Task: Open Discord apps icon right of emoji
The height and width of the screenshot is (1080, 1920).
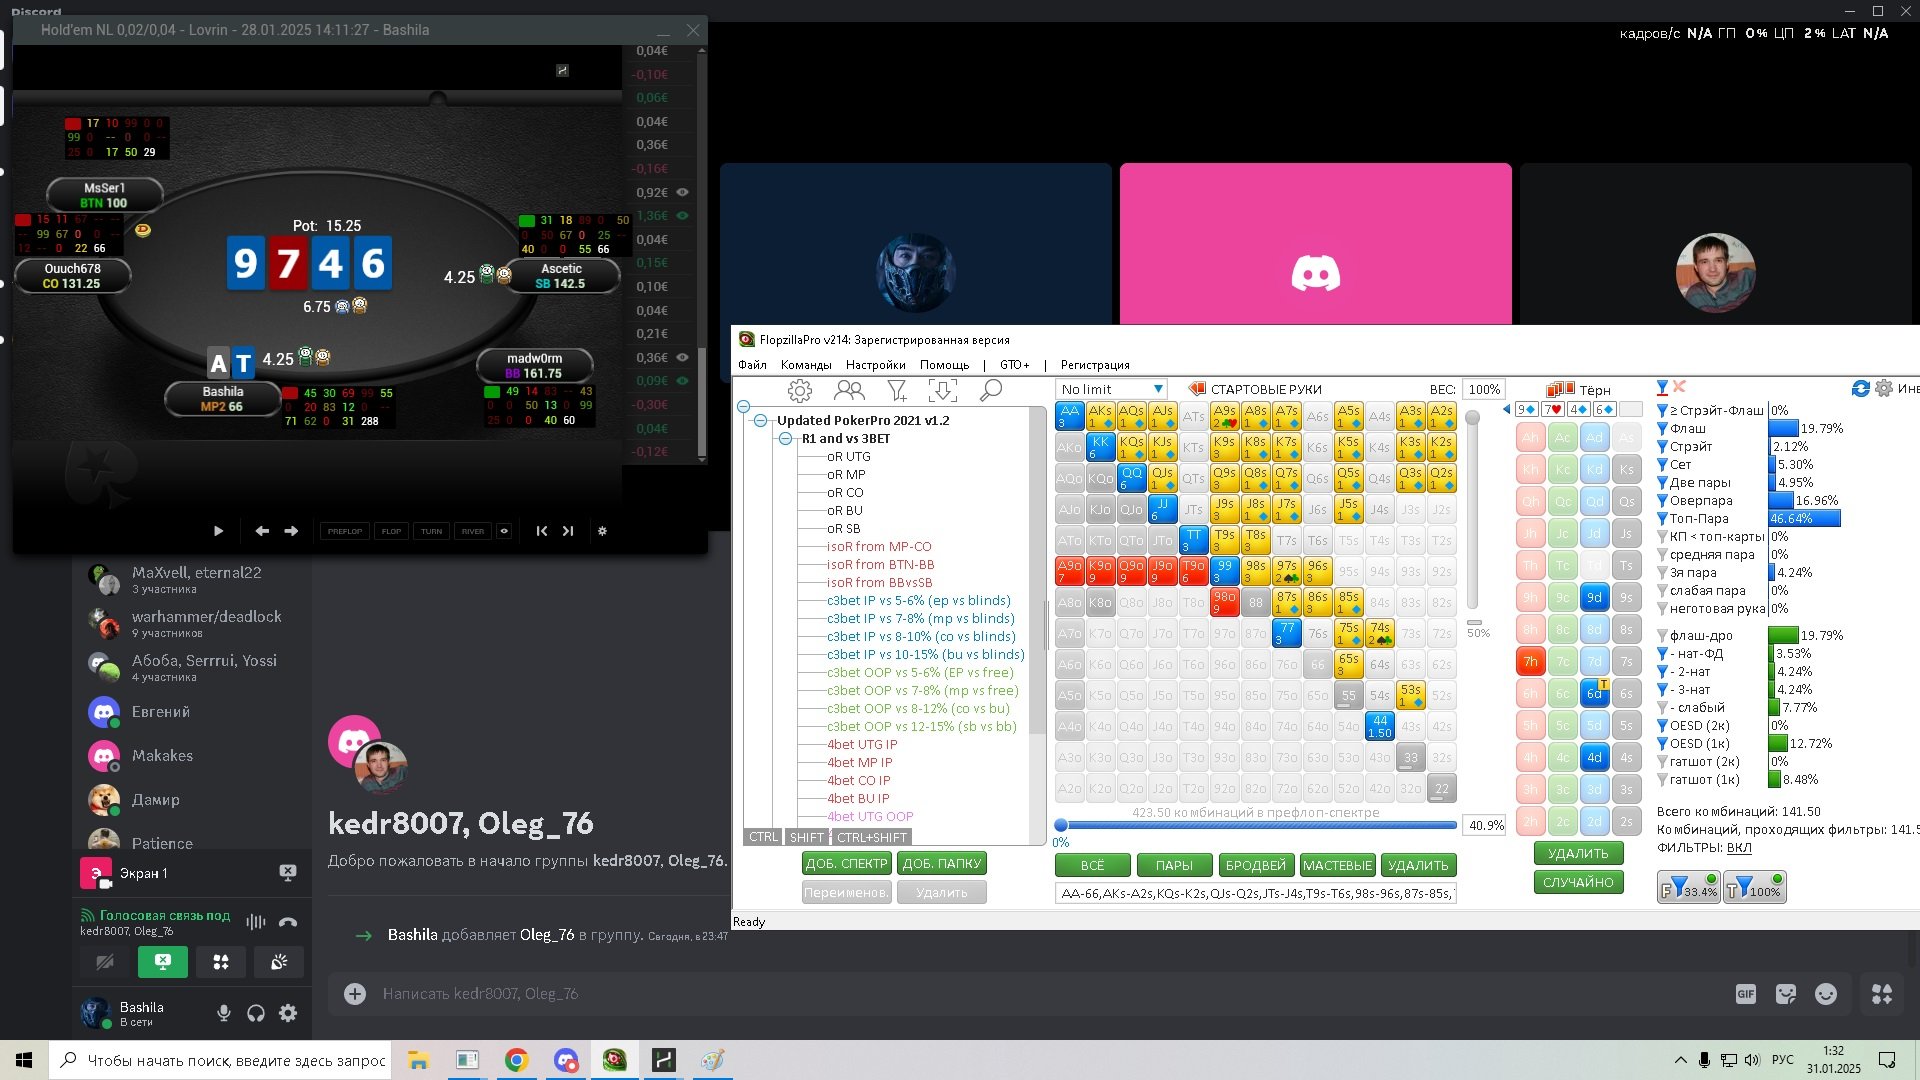Action: 1882,993
